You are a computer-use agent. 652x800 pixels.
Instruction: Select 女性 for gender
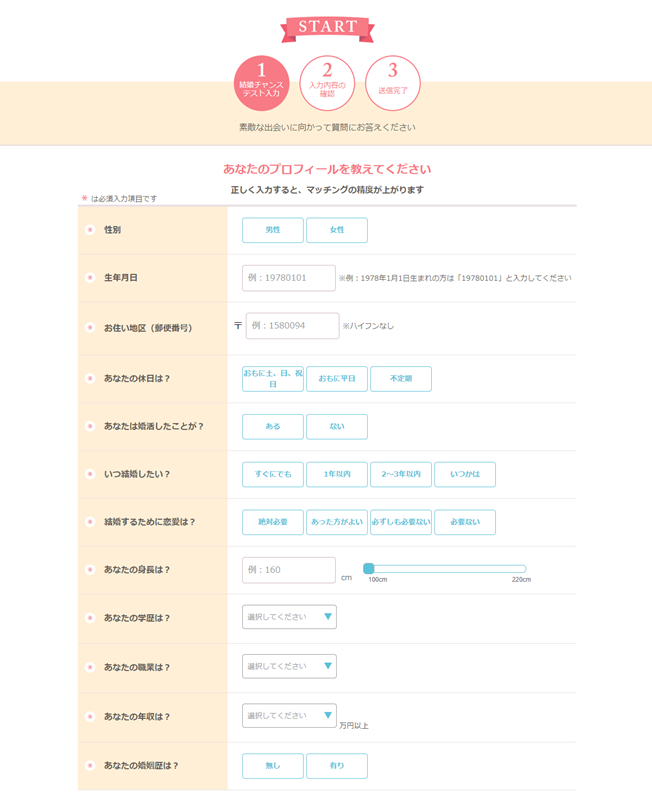click(x=337, y=230)
